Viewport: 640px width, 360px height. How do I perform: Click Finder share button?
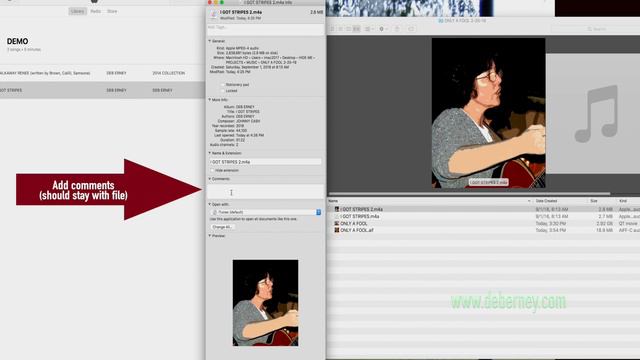click(x=397, y=29)
